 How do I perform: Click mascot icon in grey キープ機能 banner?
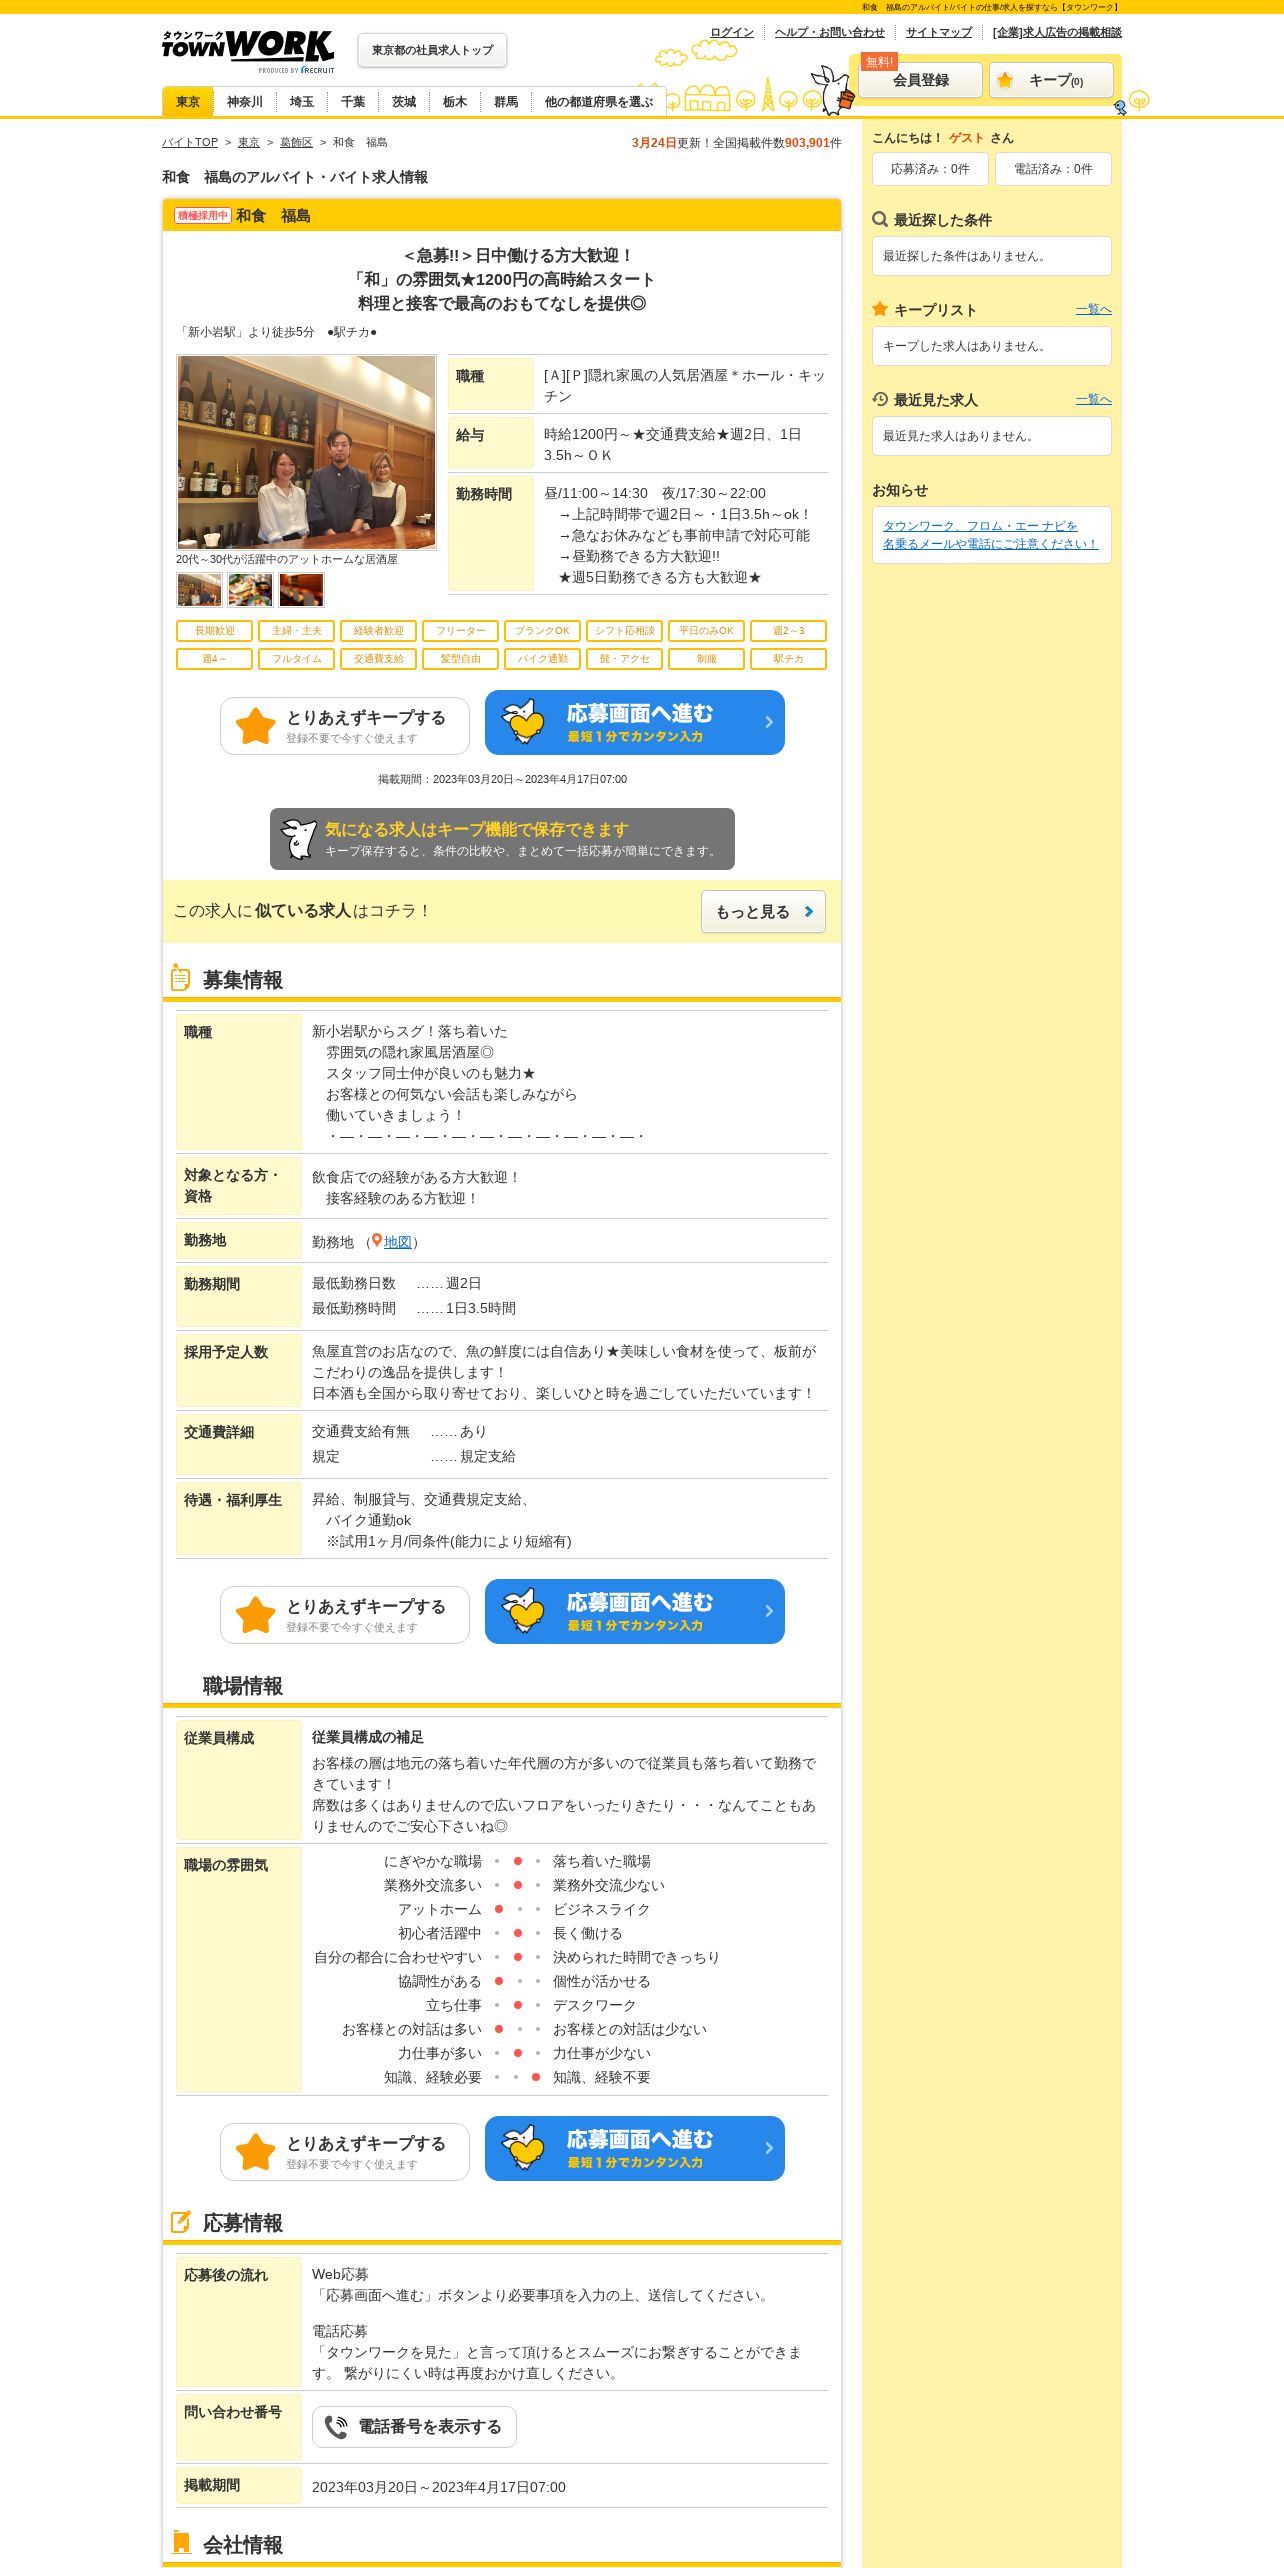pyautogui.click(x=299, y=839)
